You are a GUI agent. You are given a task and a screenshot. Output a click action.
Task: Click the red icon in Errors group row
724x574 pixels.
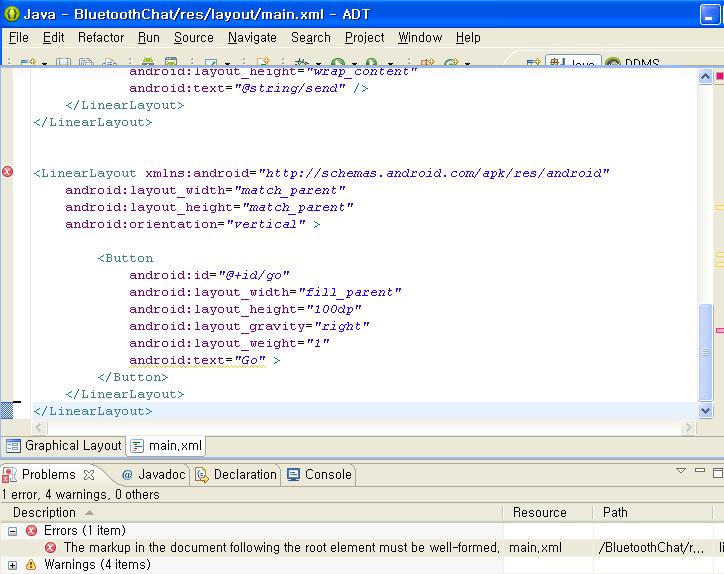[x=31, y=531]
